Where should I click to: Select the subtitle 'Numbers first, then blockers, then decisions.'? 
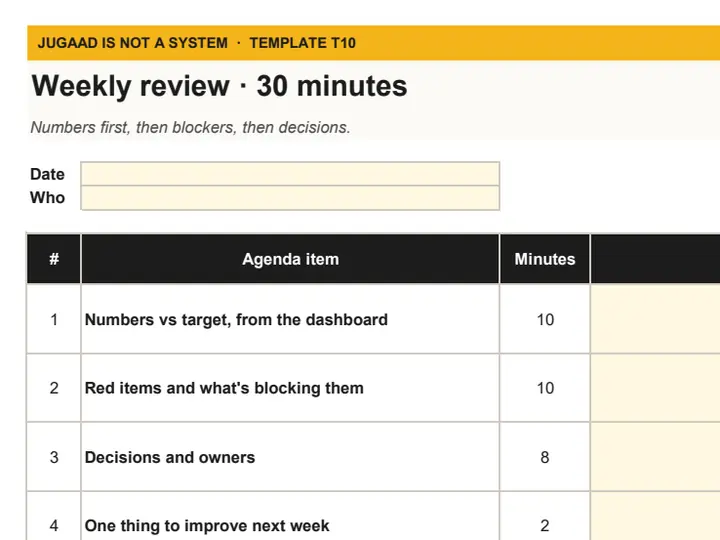(x=191, y=127)
